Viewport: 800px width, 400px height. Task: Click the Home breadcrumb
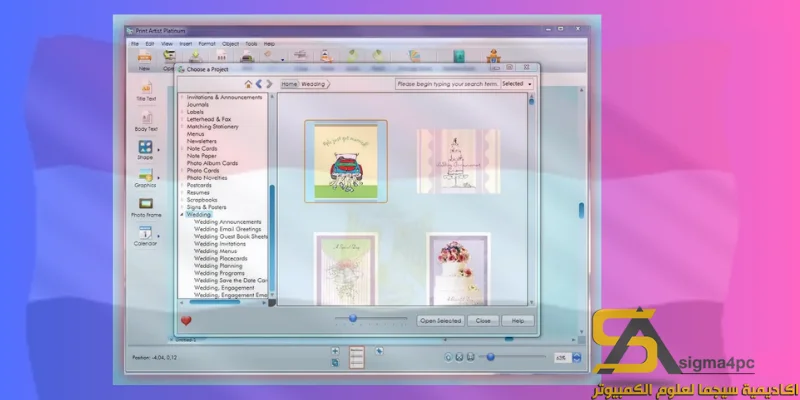coord(289,84)
